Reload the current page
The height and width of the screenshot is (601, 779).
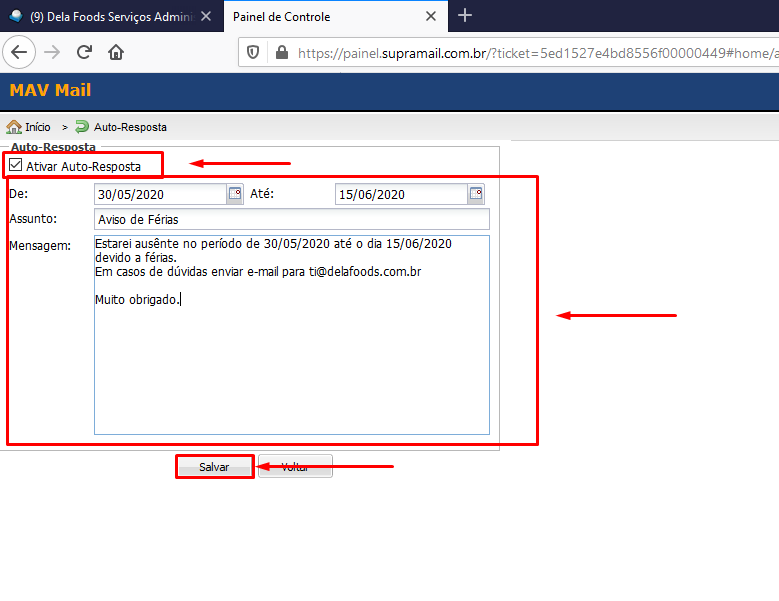tap(84, 52)
